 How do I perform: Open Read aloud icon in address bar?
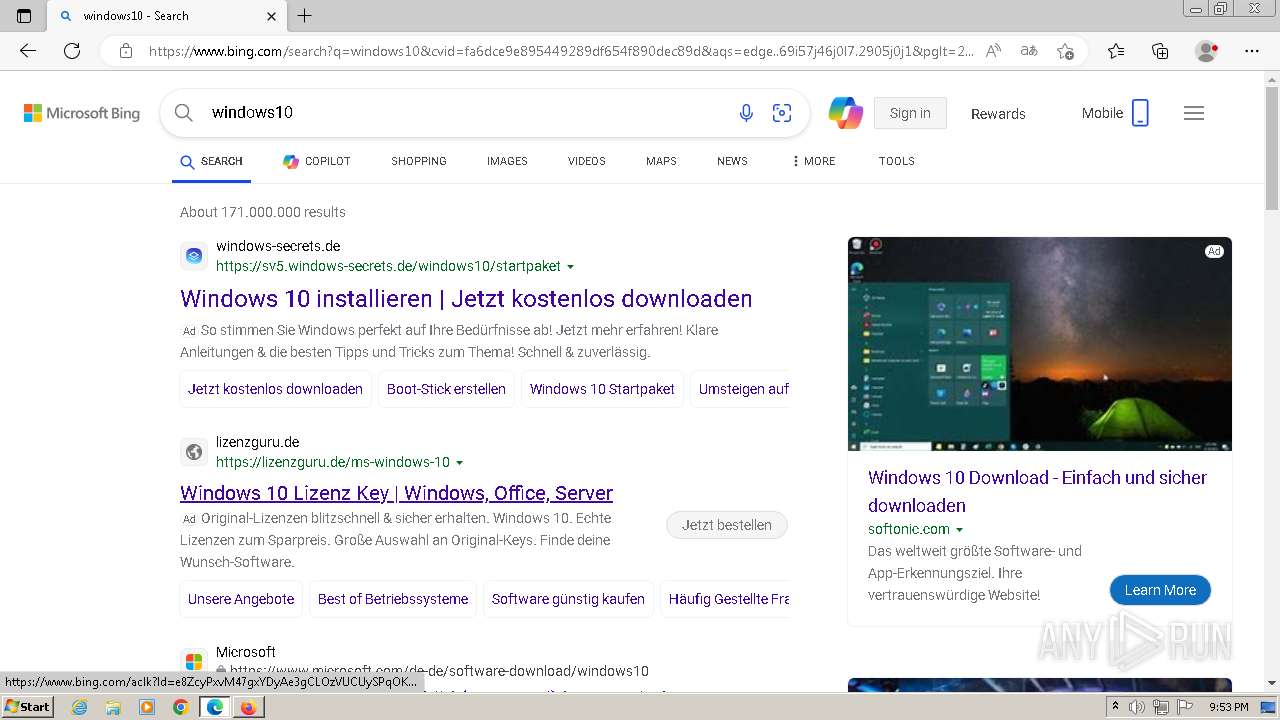pyautogui.click(x=993, y=51)
